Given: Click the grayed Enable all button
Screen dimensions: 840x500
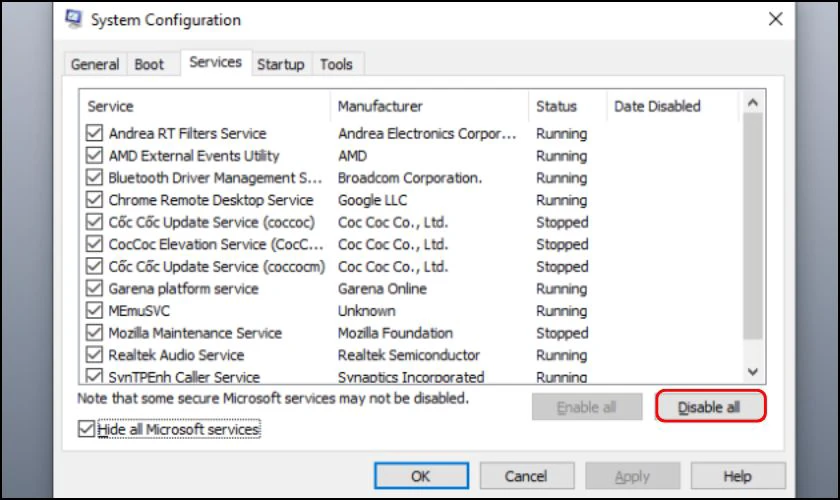Looking at the screenshot, I should [587, 407].
